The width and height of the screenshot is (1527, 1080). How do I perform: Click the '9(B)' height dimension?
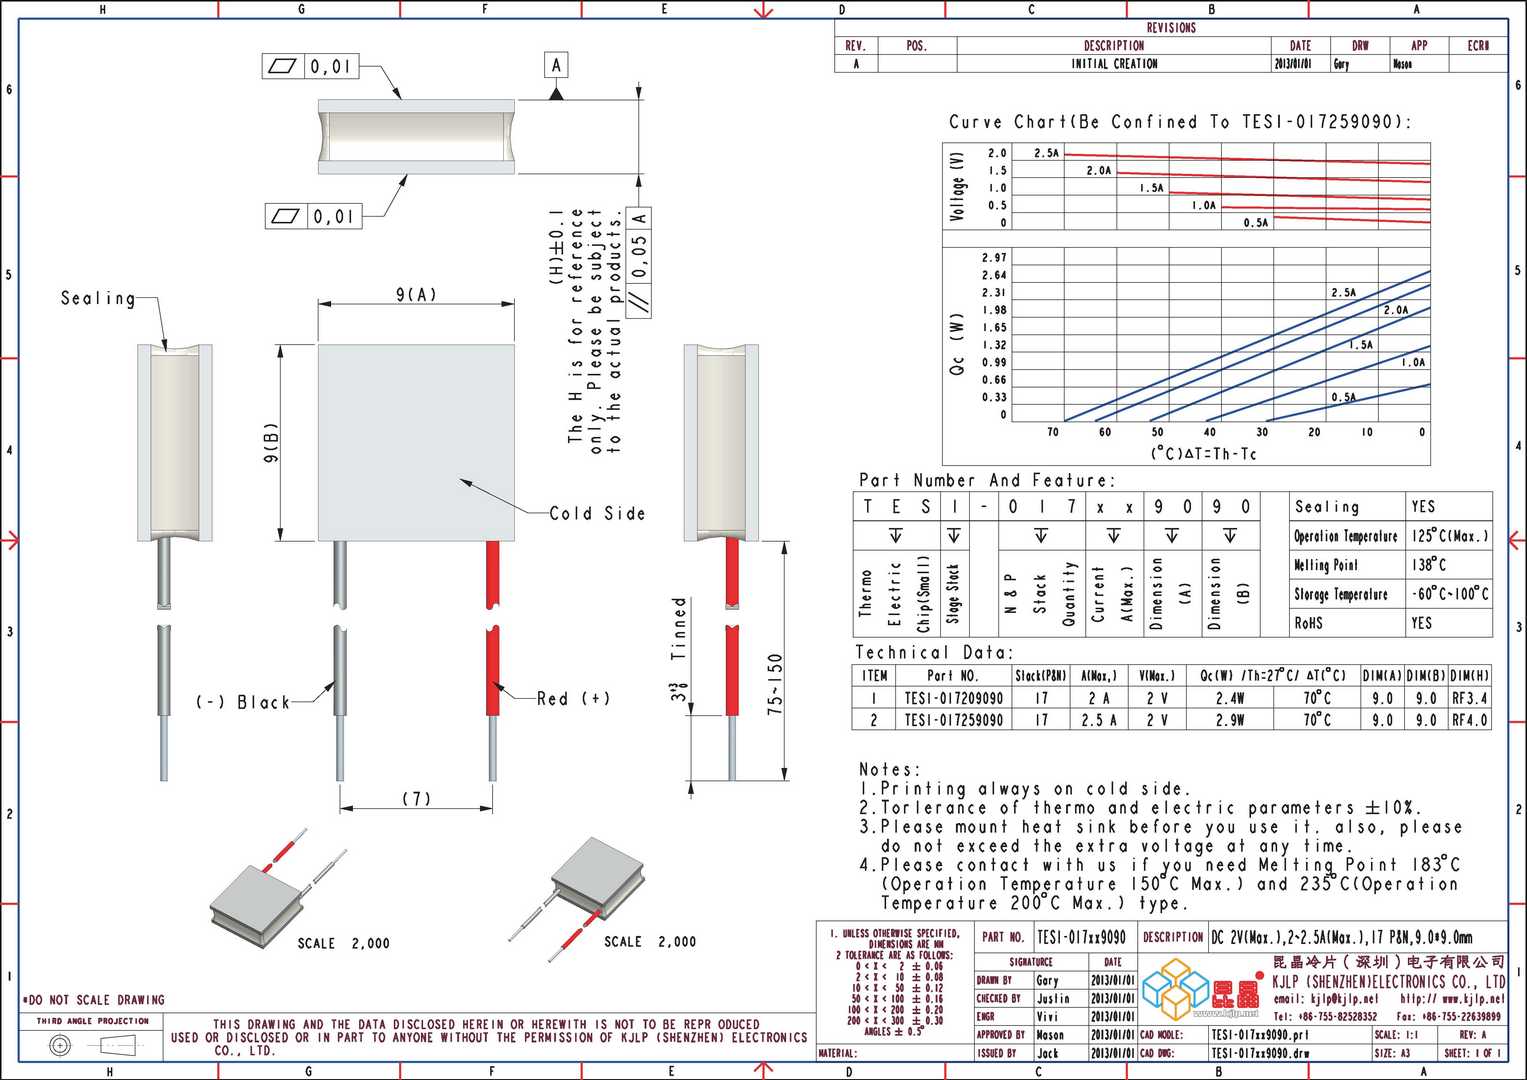[270, 443]
